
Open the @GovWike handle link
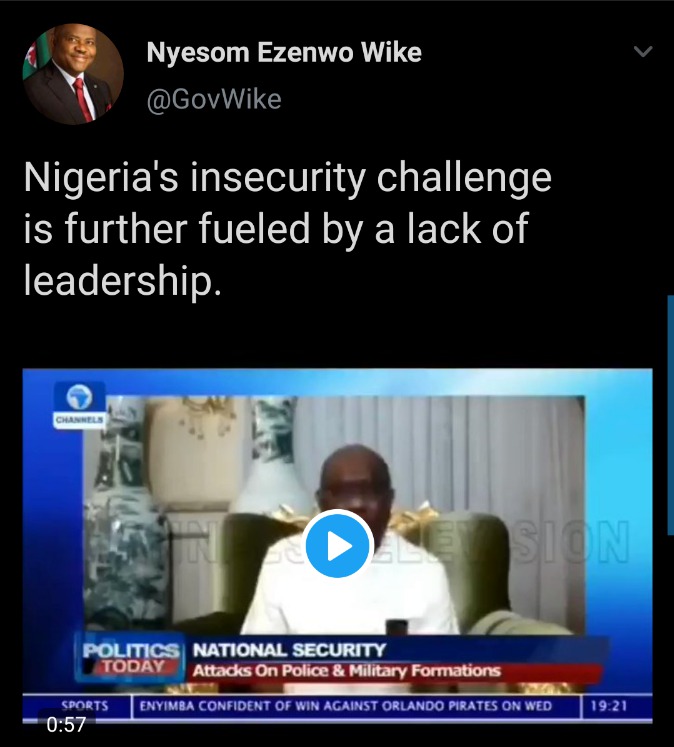click(x=214, y=100)
